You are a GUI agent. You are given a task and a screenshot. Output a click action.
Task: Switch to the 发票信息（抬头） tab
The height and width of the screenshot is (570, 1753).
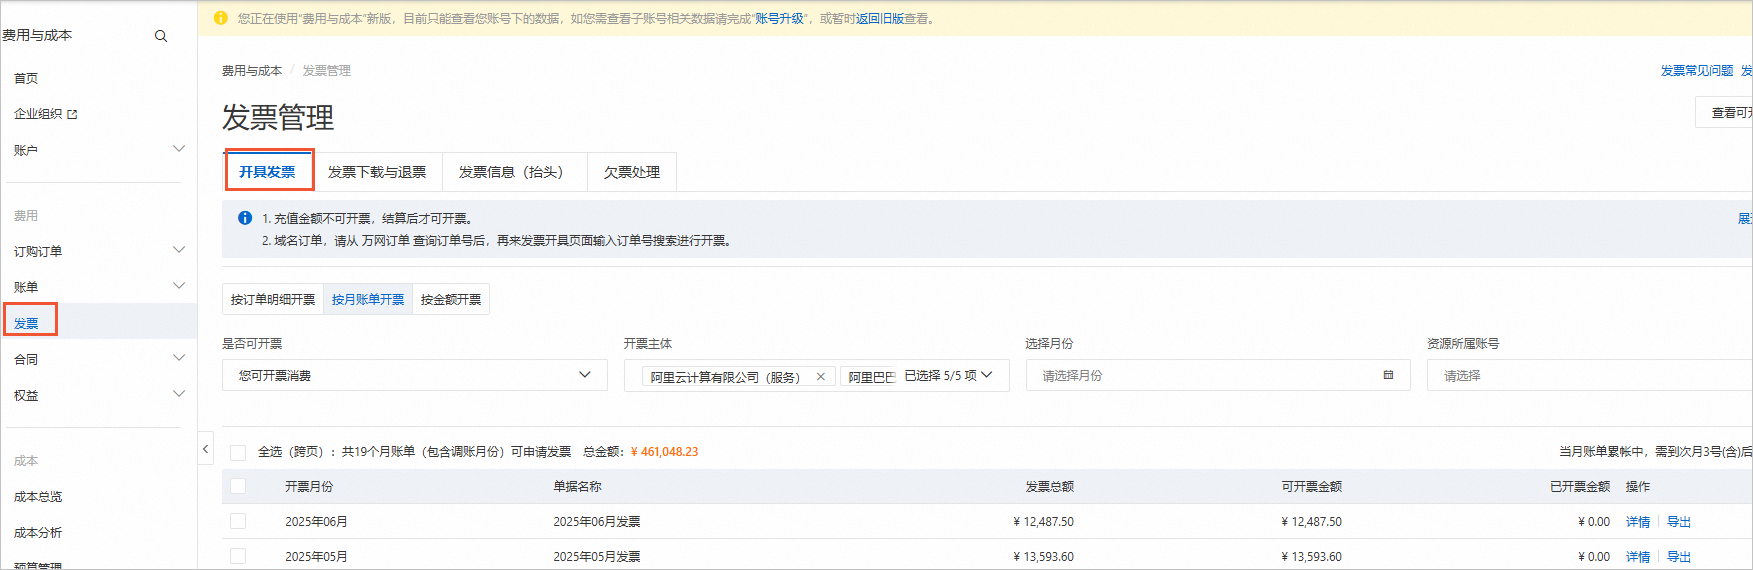(515, 172)
